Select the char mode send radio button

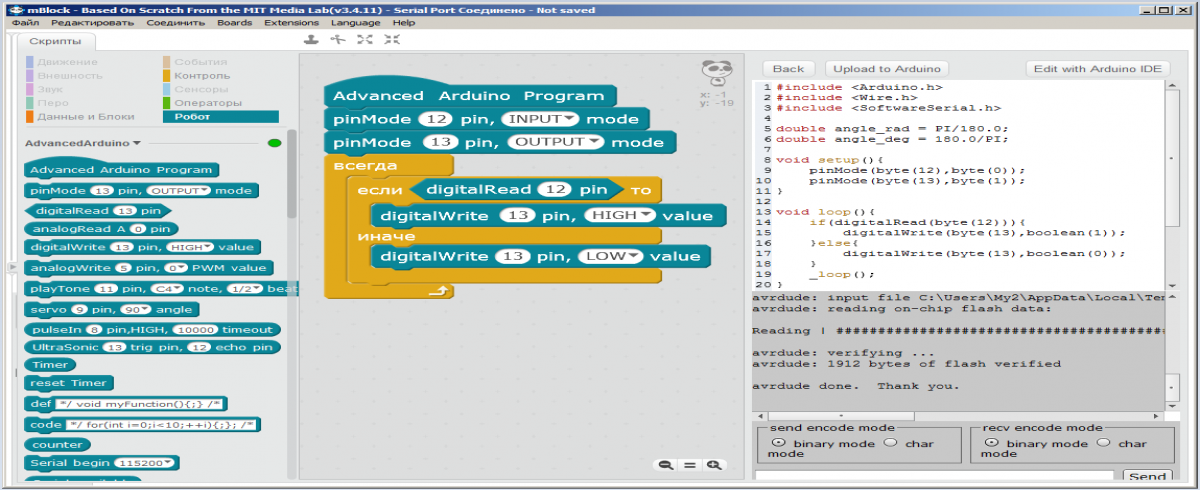point(890,442)
